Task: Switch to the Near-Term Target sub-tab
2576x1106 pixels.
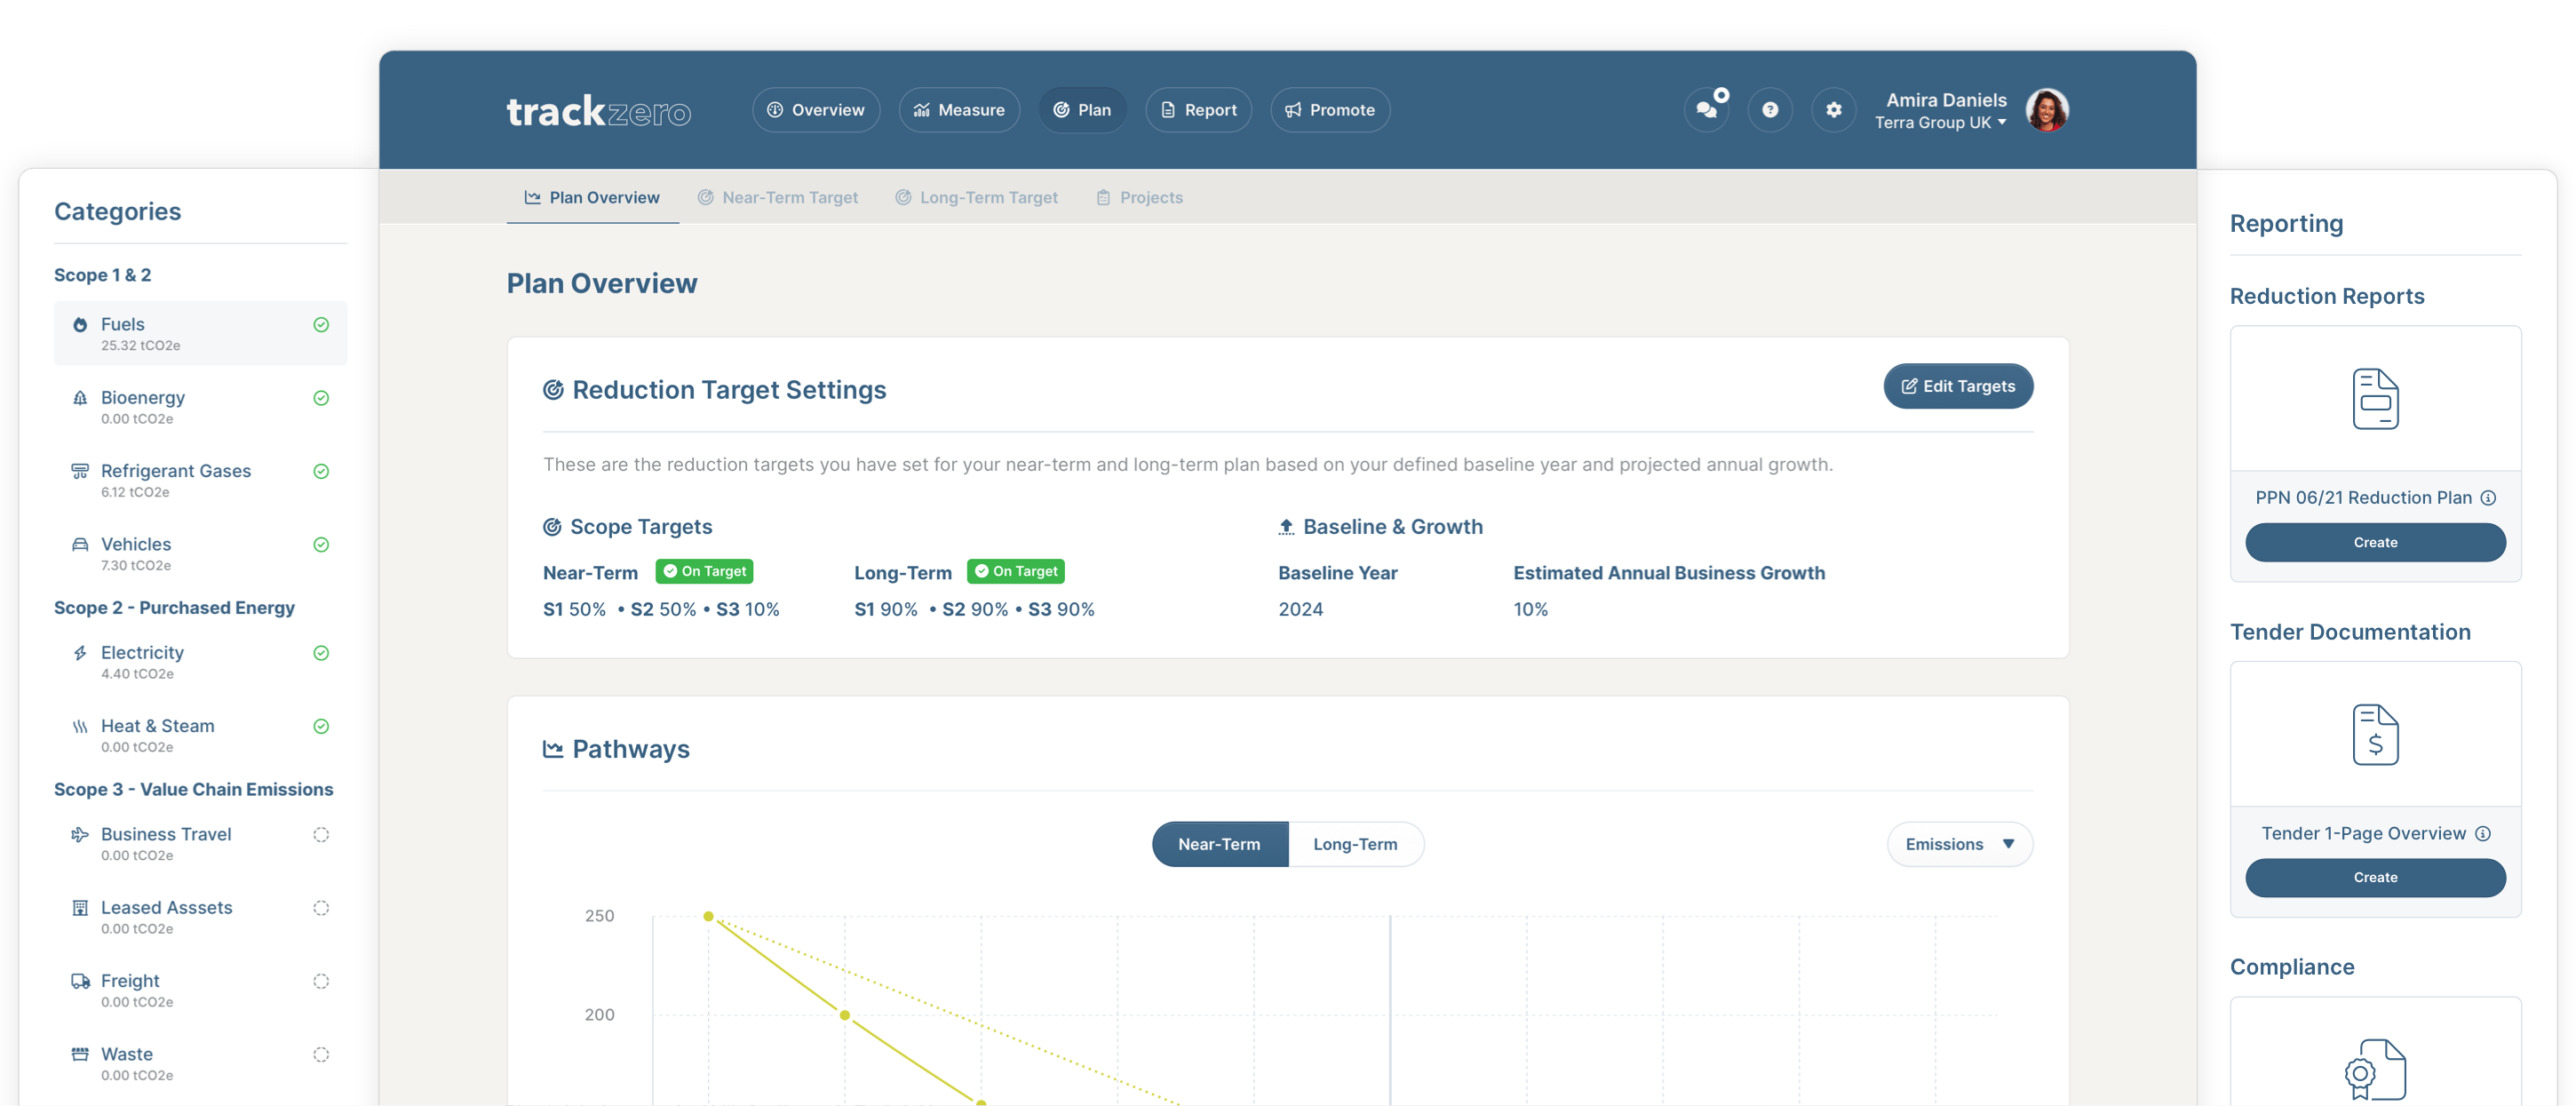Action: coord(777,198)
